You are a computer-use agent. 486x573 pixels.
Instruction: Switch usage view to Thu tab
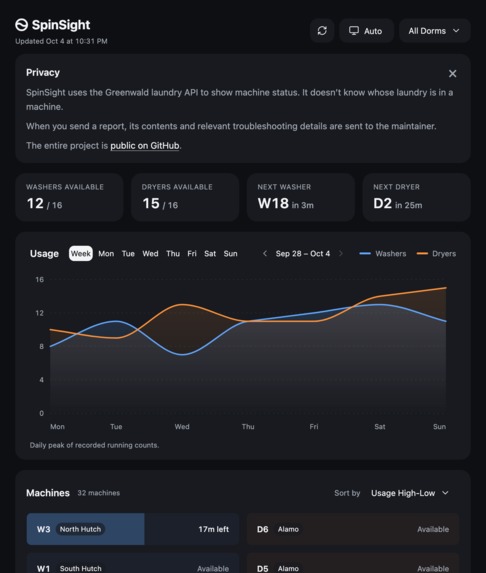pyautogui.click(x=173, y=254)
